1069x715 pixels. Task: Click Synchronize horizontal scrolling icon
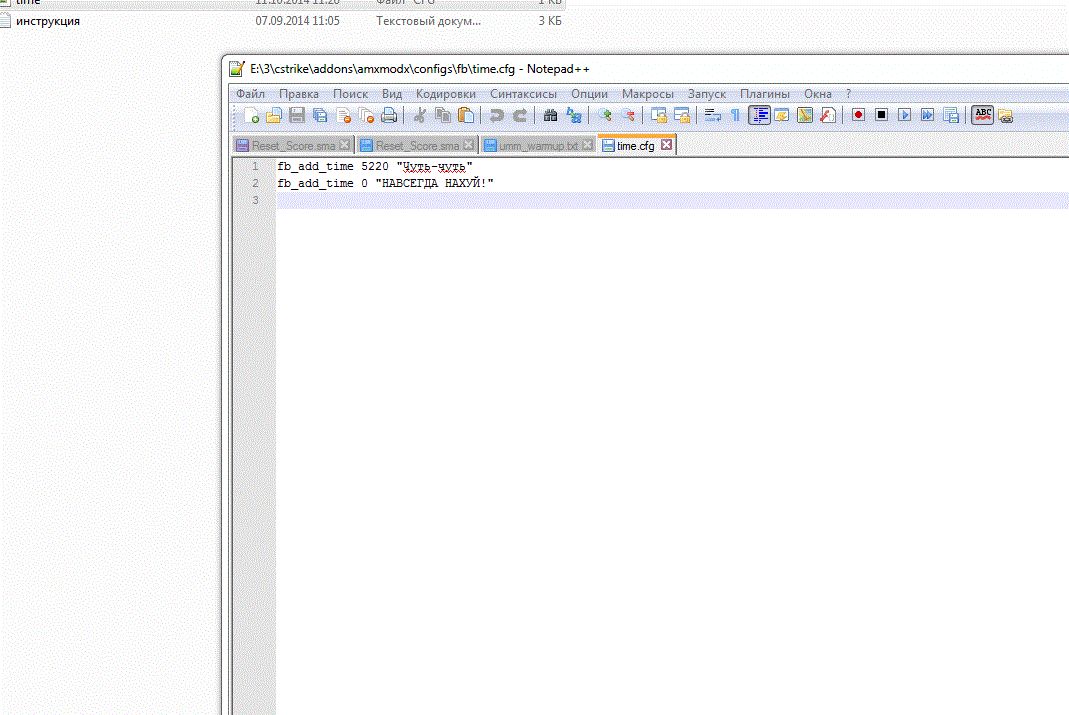pyautogui.click(x=681, y=115)
